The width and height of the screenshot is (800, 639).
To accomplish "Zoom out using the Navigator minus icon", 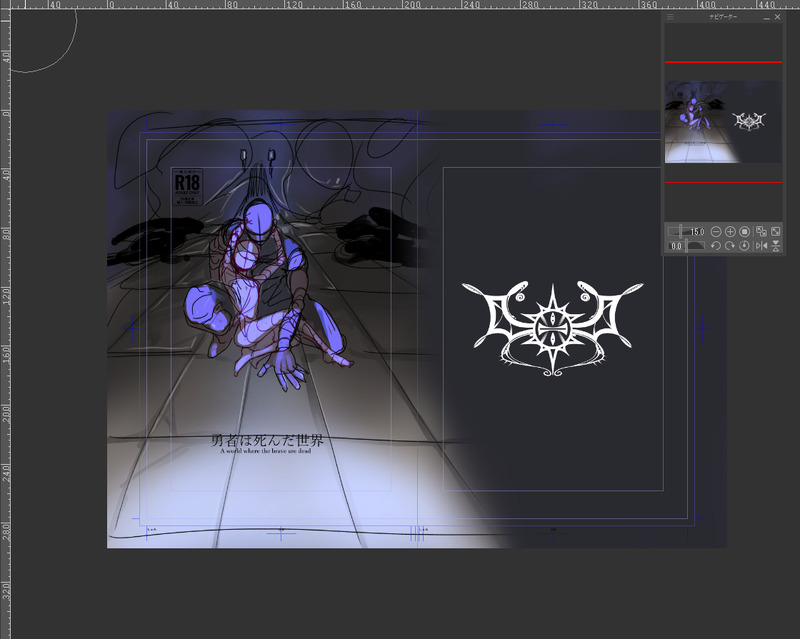I will [x=716, y=232].
